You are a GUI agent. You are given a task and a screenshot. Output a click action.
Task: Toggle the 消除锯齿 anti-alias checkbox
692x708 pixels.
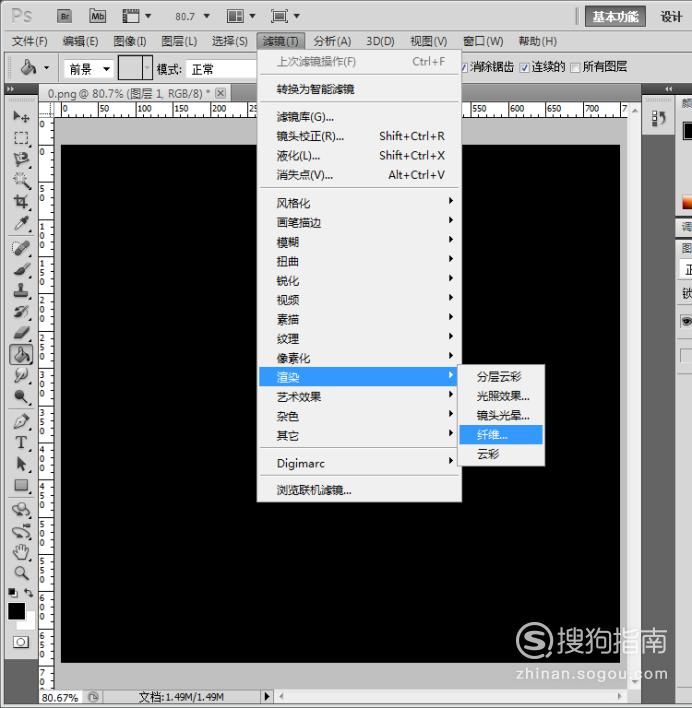[464, 68]
